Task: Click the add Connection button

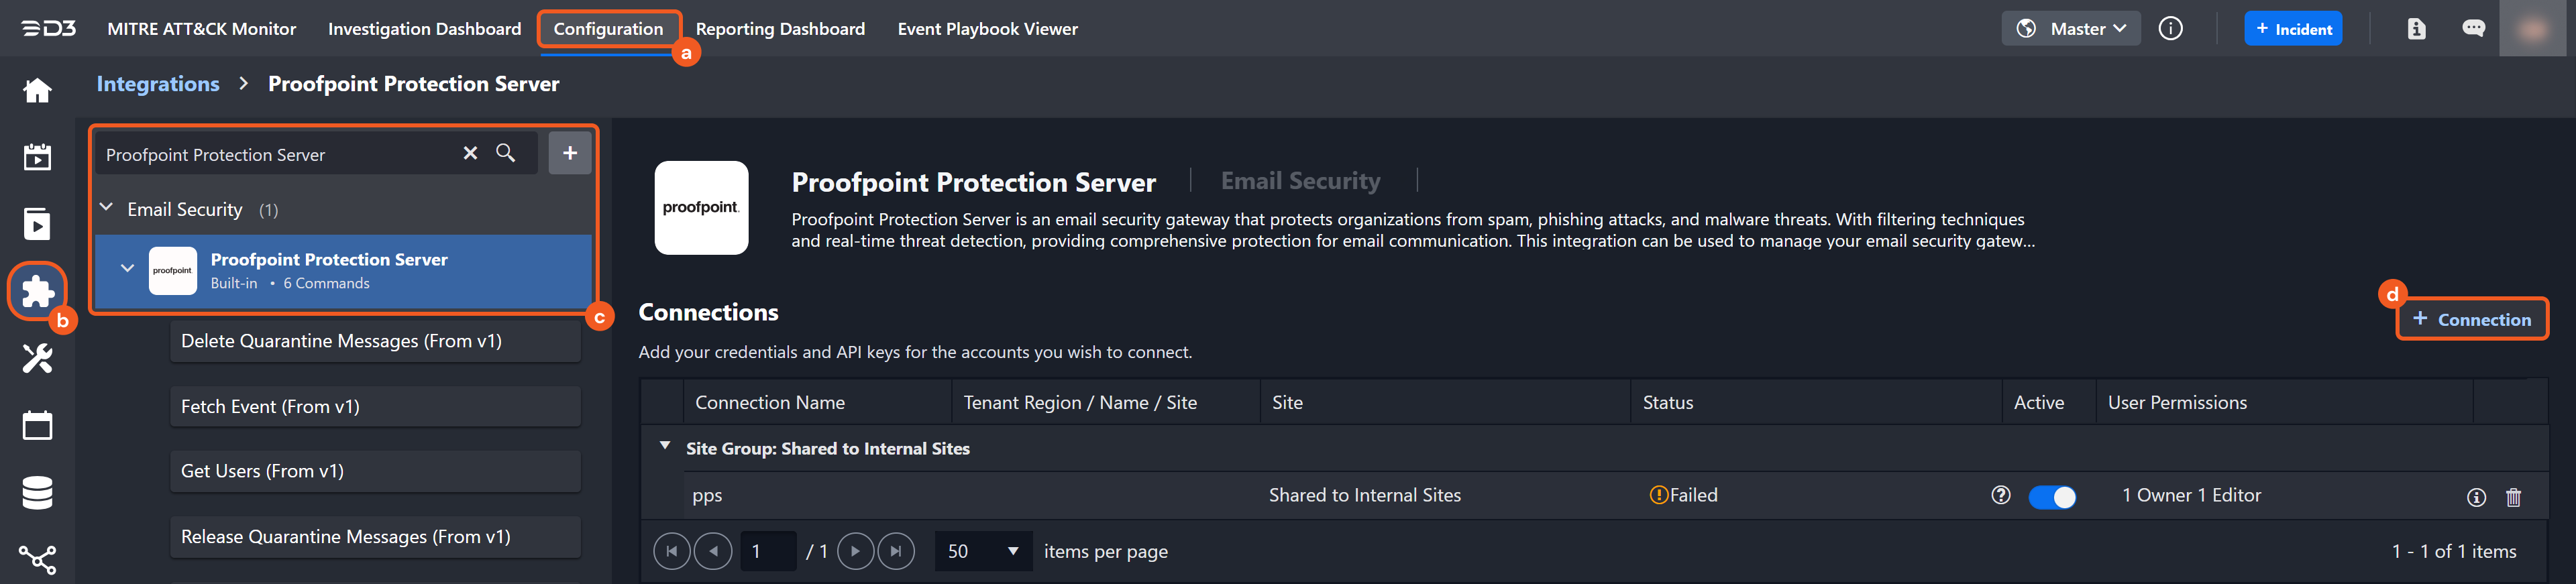Action: (x=2471, y=319)
